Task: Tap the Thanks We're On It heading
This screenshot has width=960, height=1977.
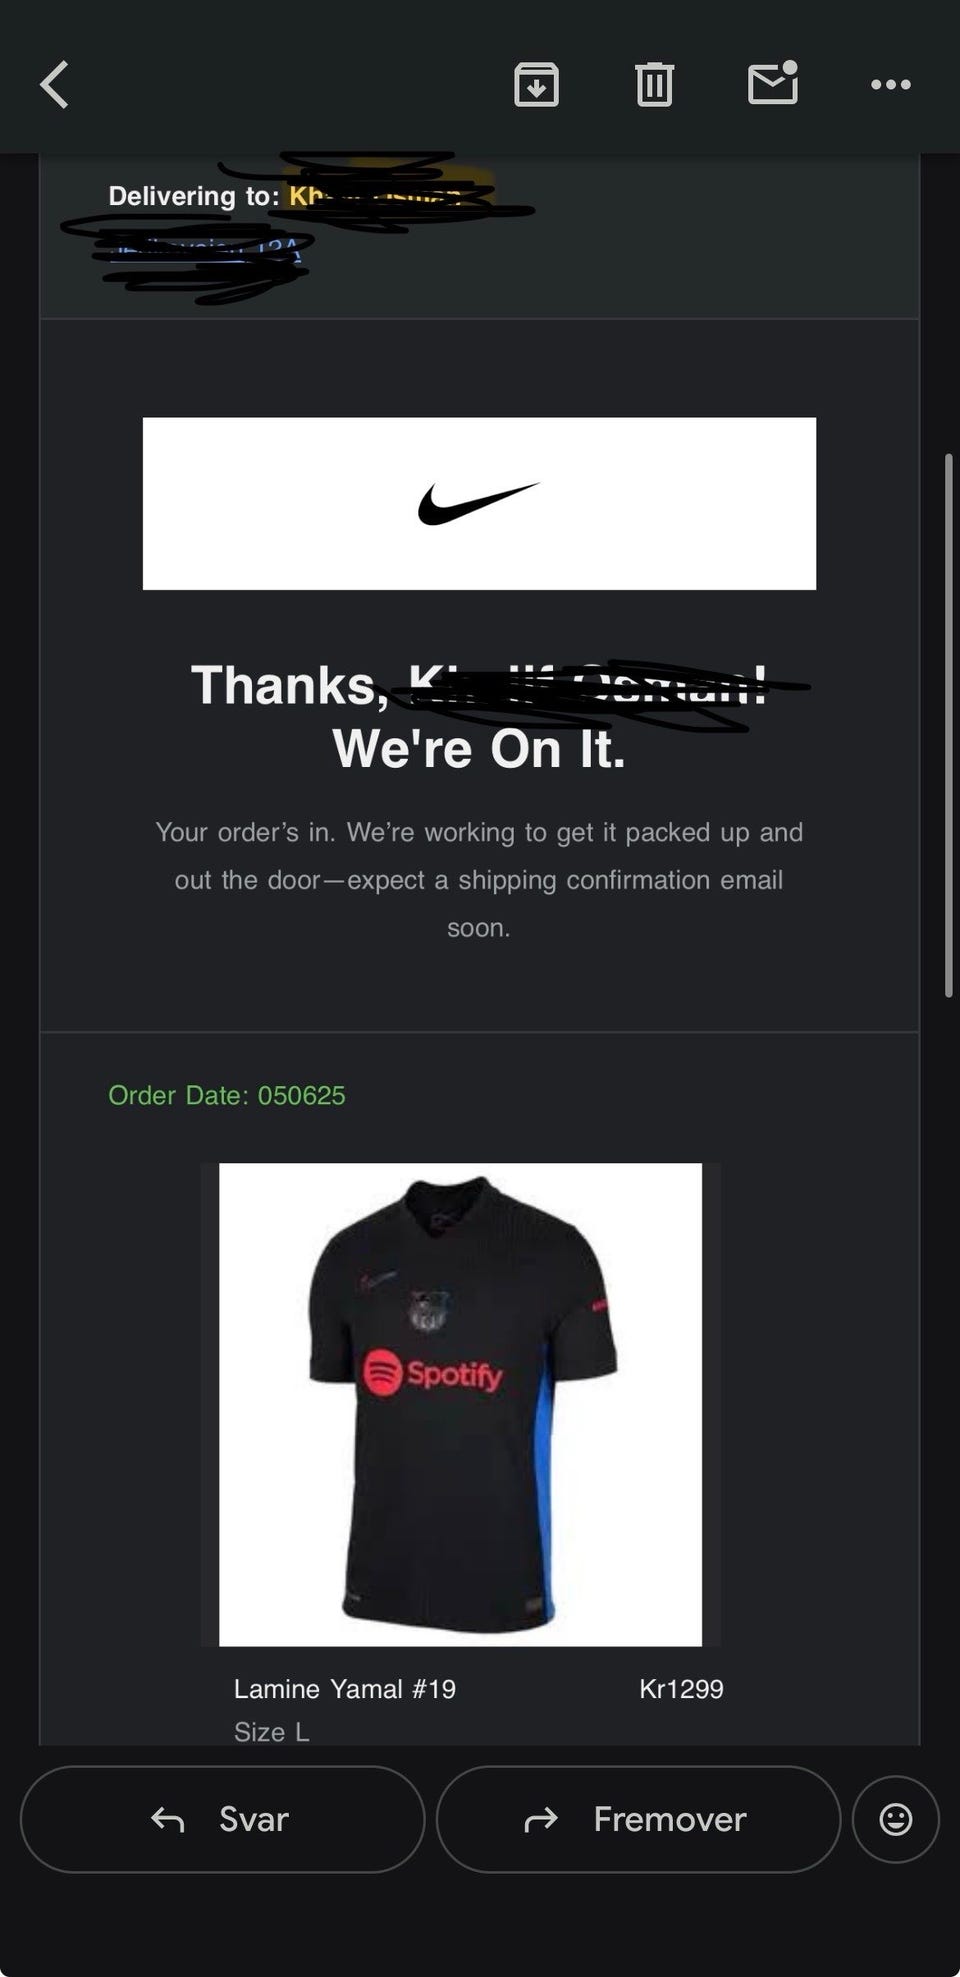Action: [479, 716]
